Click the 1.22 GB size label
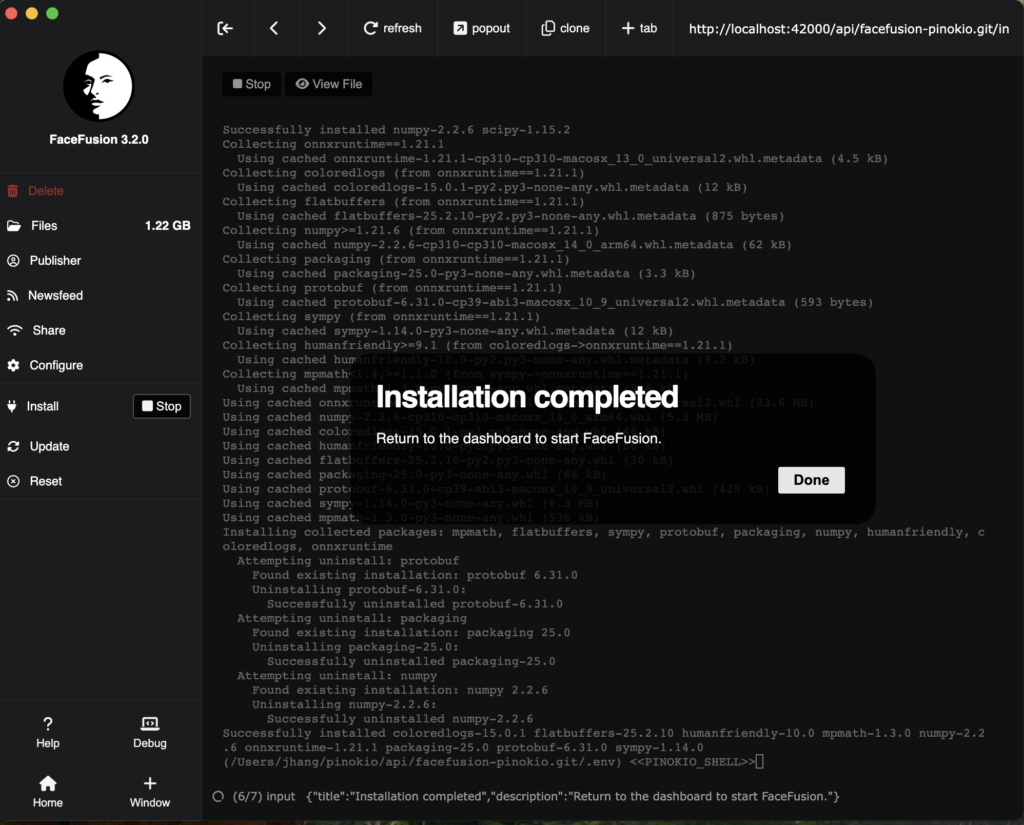This screenshot has height=825, width=1024. (x=167, y=225)
